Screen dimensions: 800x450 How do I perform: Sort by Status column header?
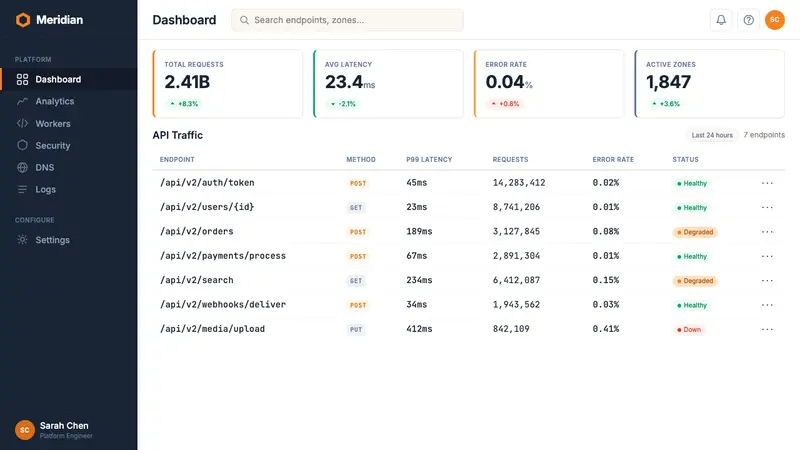[x=685, y=160]
